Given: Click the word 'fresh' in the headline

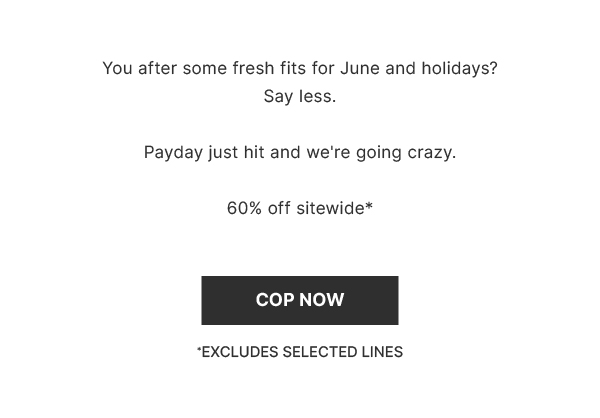Looking at the screenshot, I should point(253,69).
